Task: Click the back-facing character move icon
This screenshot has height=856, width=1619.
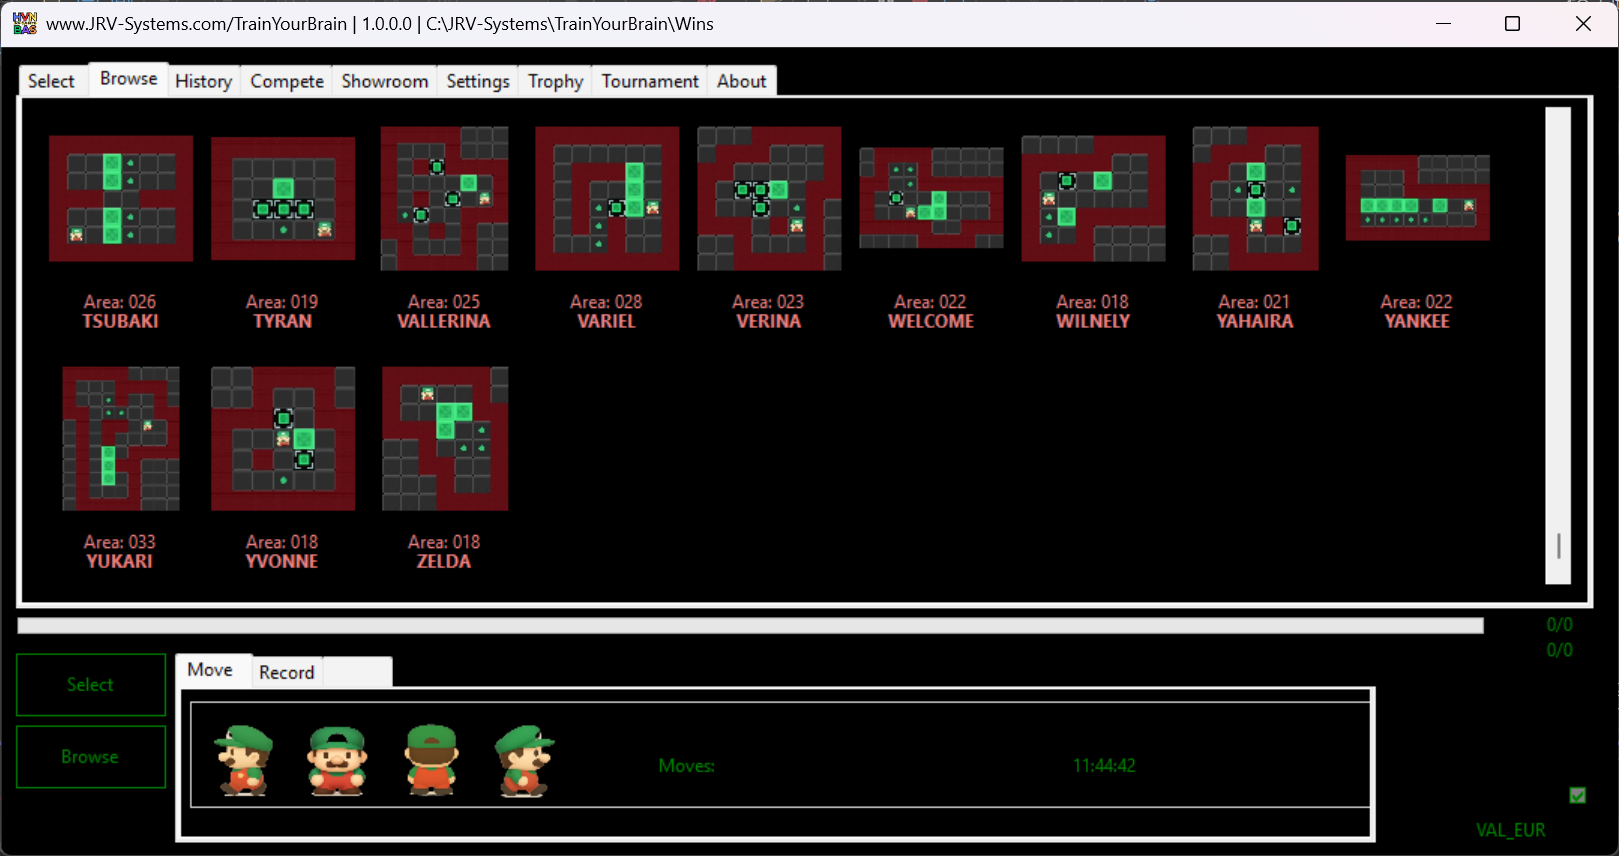Action: click(432, 761)
